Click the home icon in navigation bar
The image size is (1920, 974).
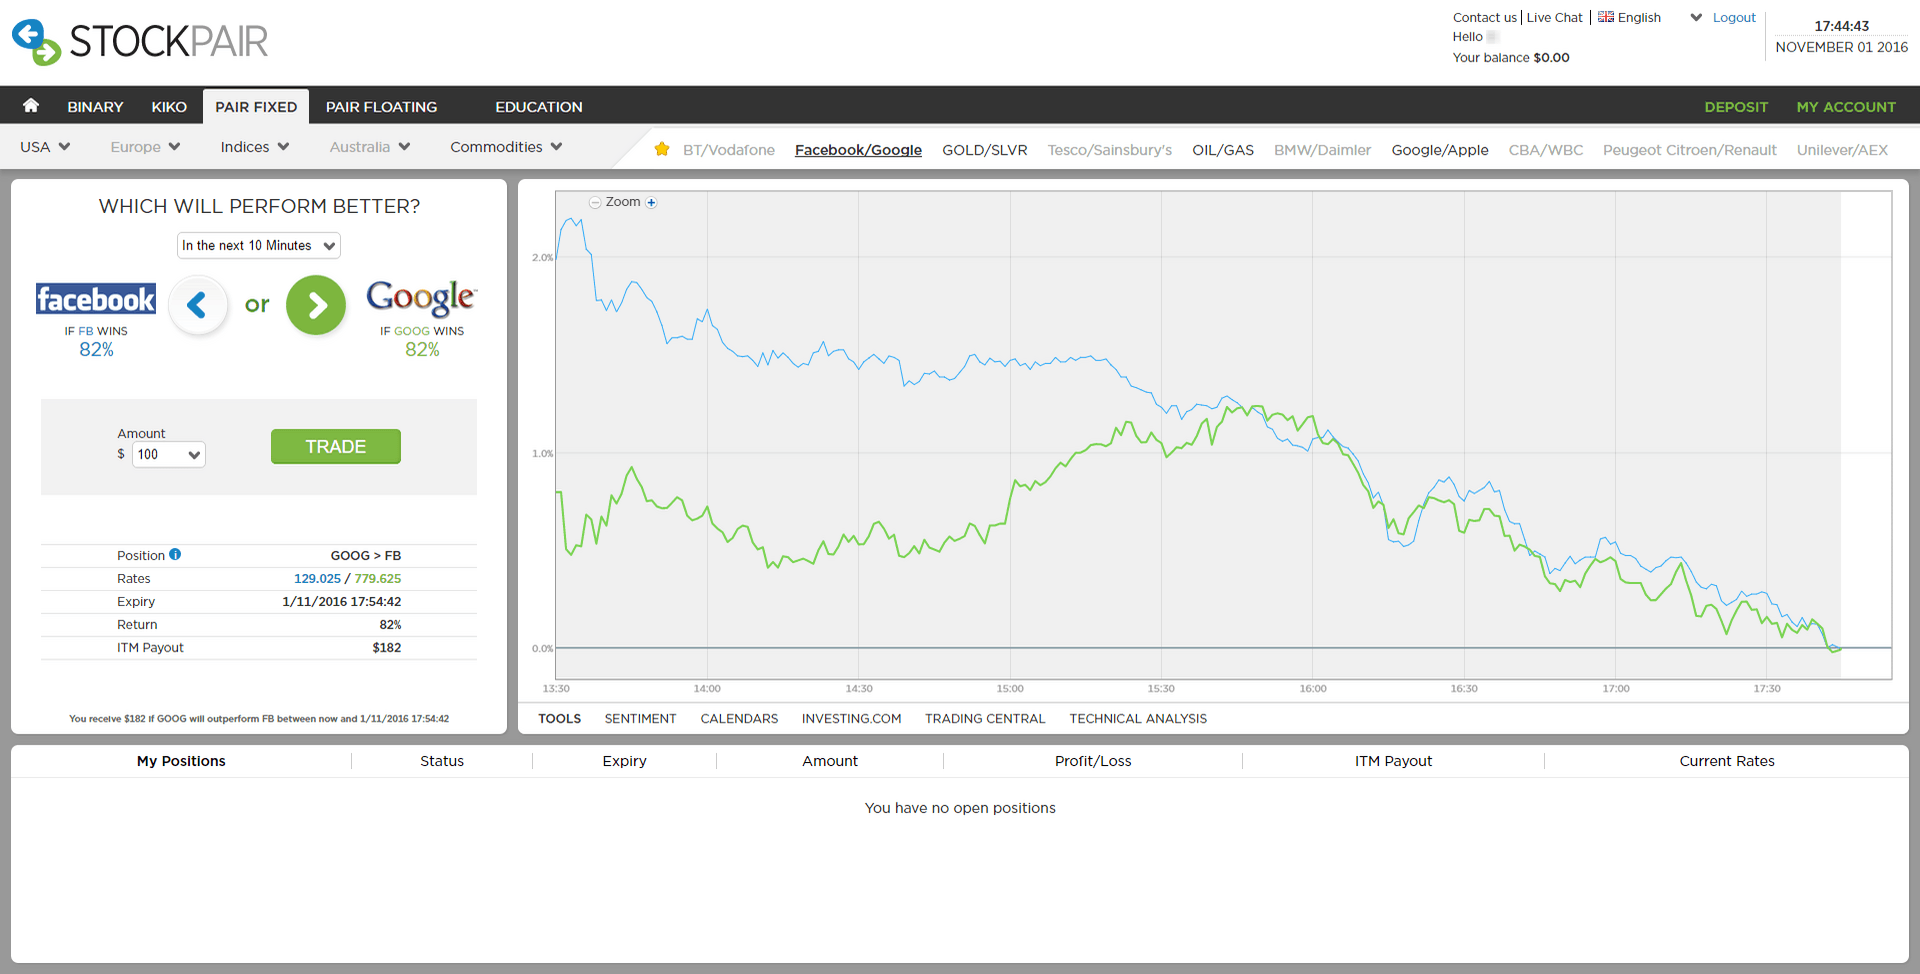tap(31, 106)
